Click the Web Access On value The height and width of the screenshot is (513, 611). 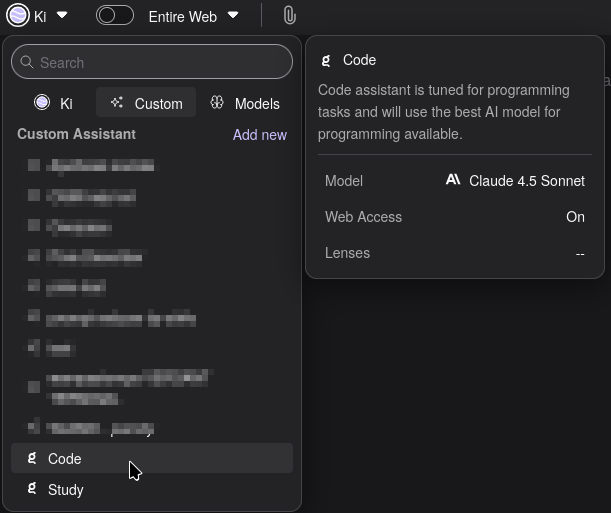[575, 217]
